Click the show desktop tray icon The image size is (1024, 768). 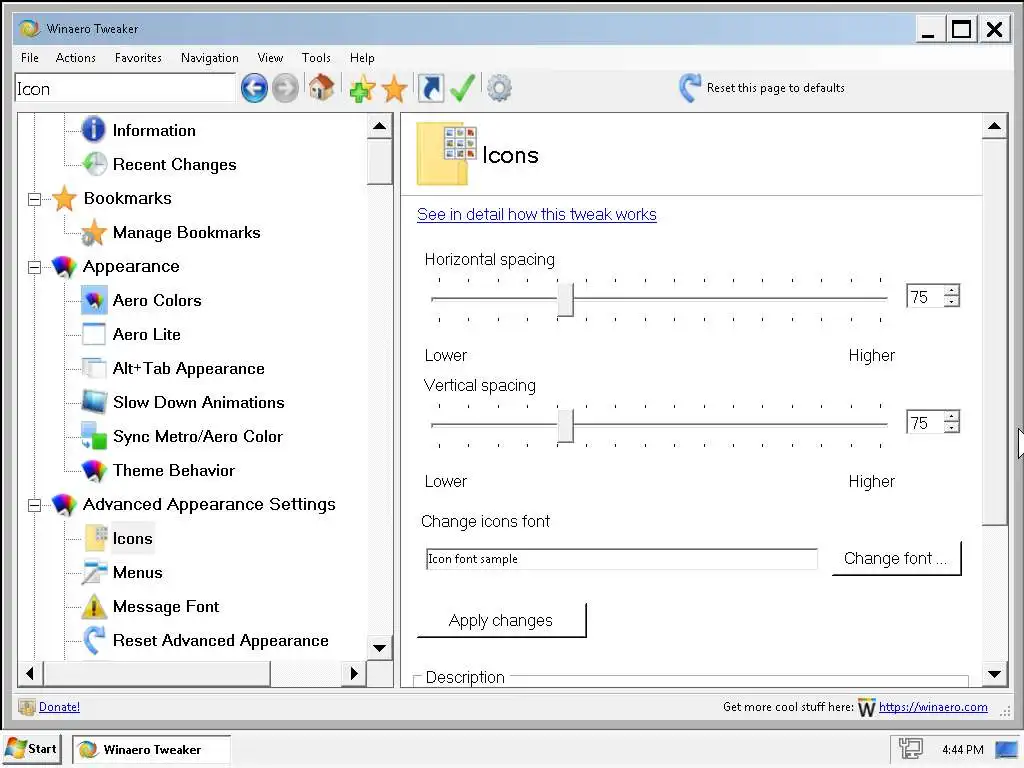[1006, 750]
